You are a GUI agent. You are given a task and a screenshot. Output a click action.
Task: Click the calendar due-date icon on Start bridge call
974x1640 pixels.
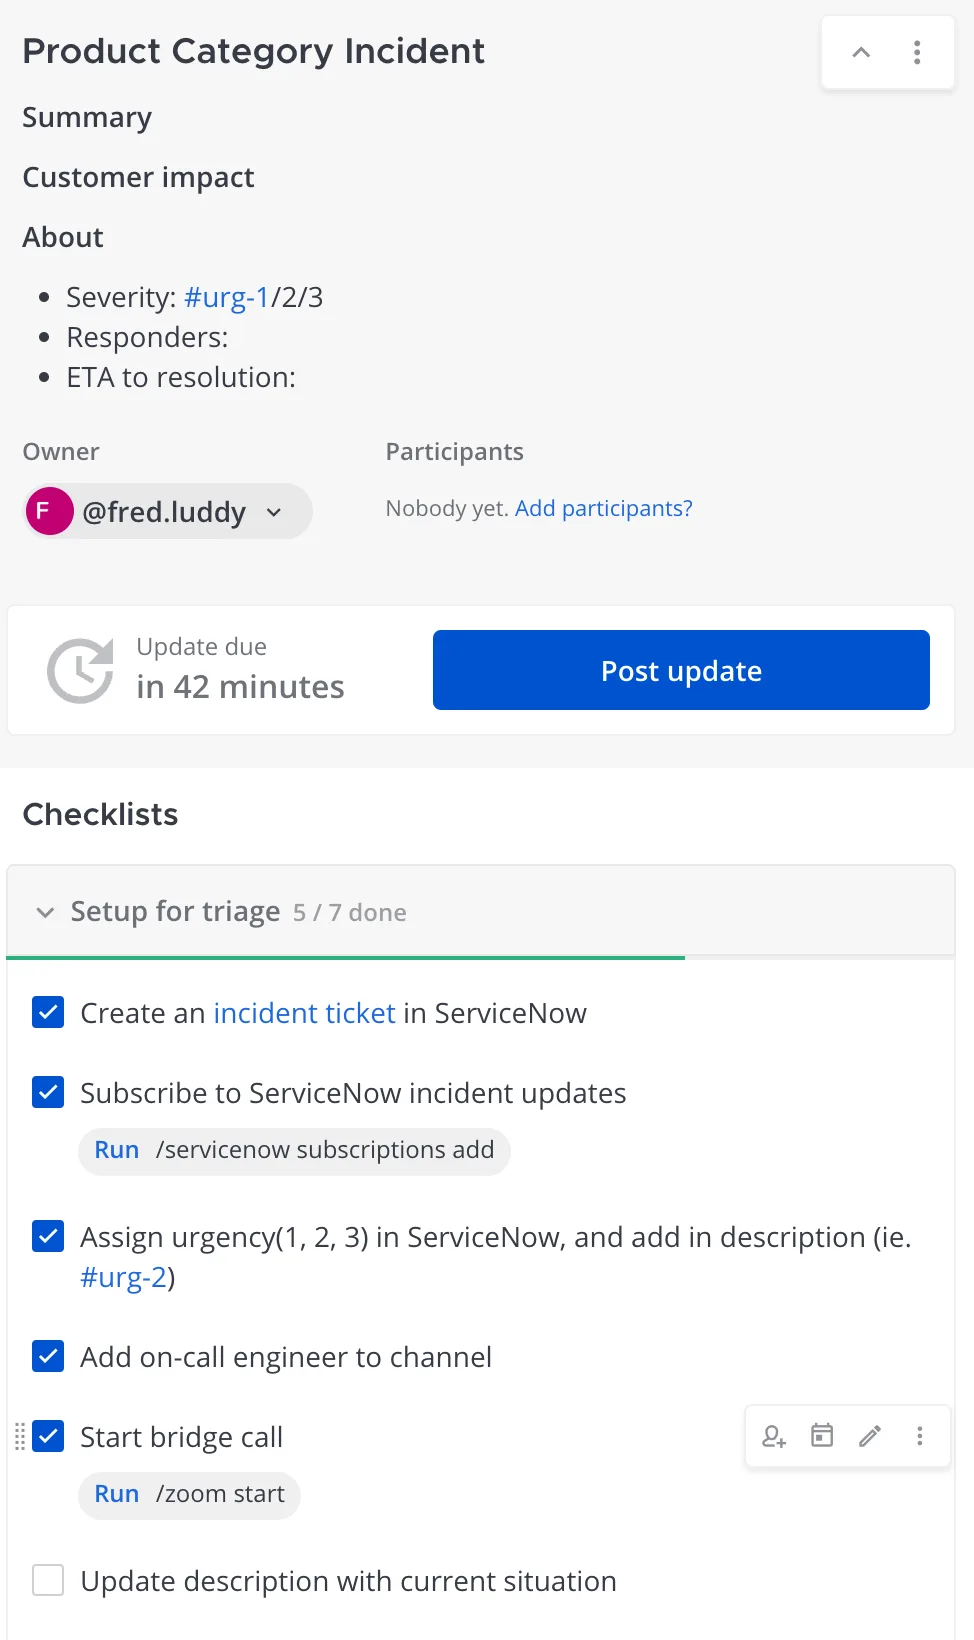pos(822,1437)
